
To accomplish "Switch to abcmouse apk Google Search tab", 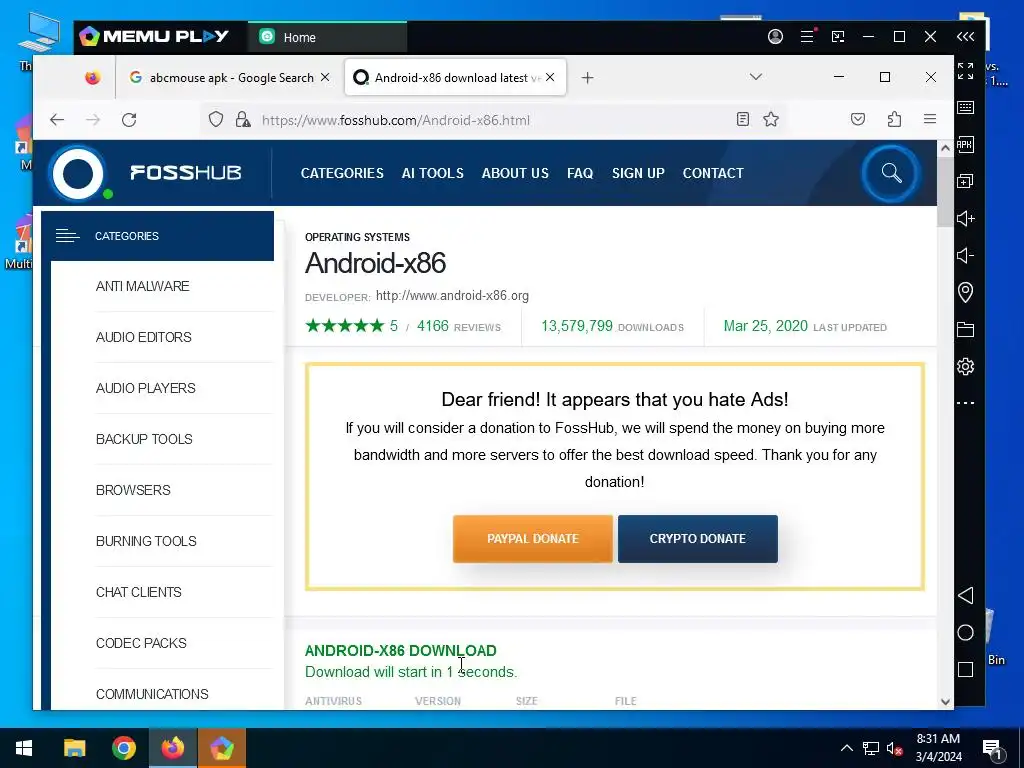I will (231, 78).
